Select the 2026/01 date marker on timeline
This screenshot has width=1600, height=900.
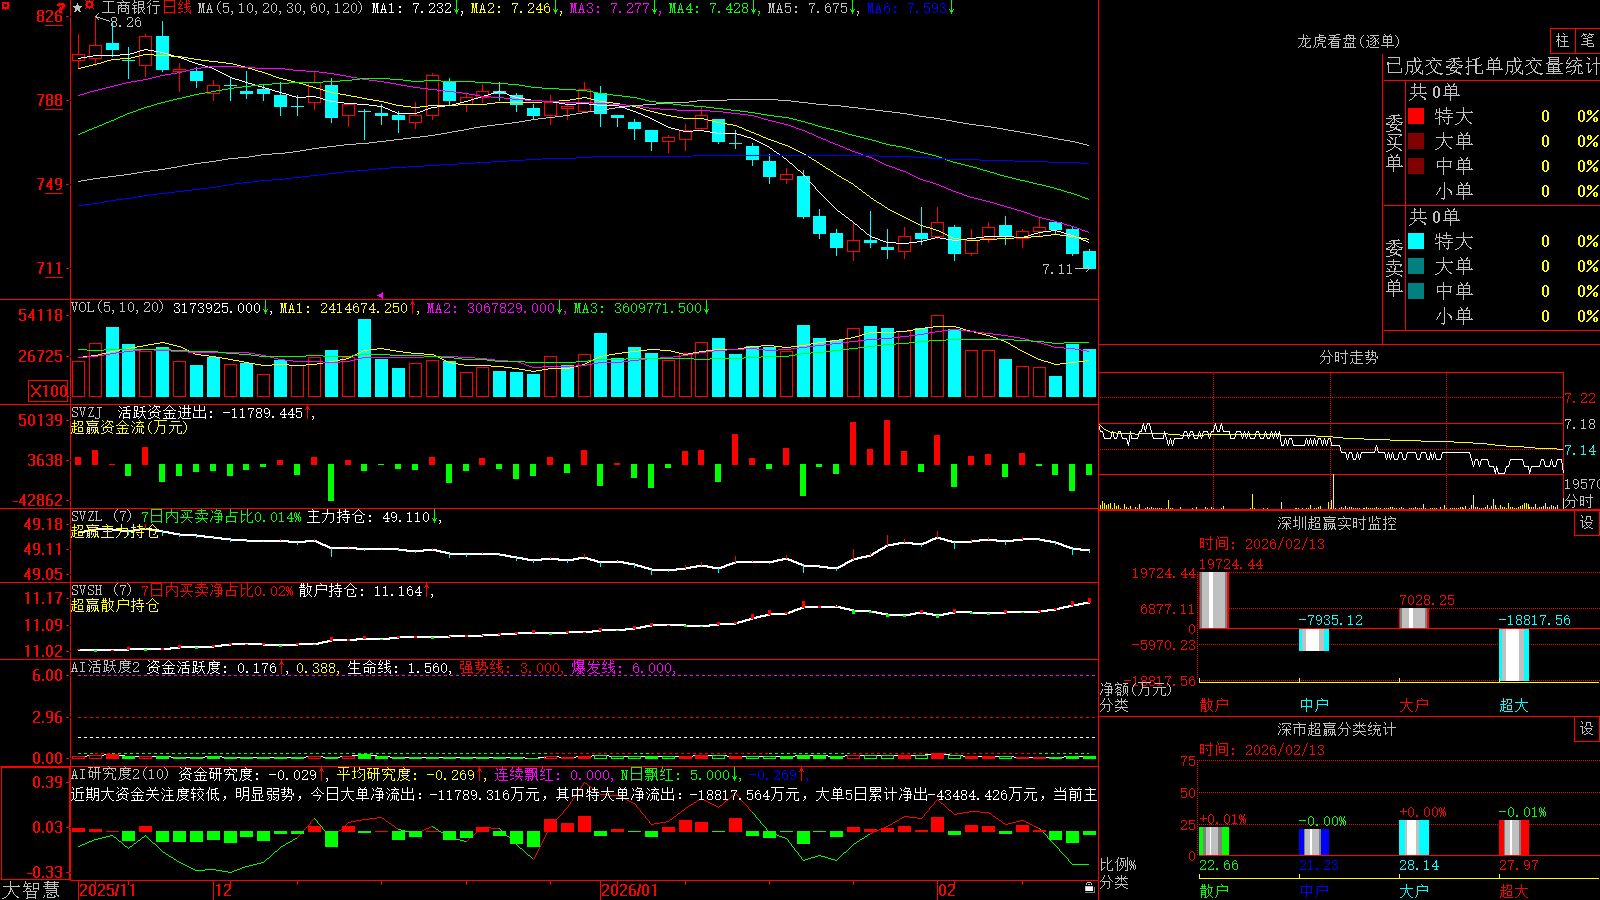tap(629, 890)
